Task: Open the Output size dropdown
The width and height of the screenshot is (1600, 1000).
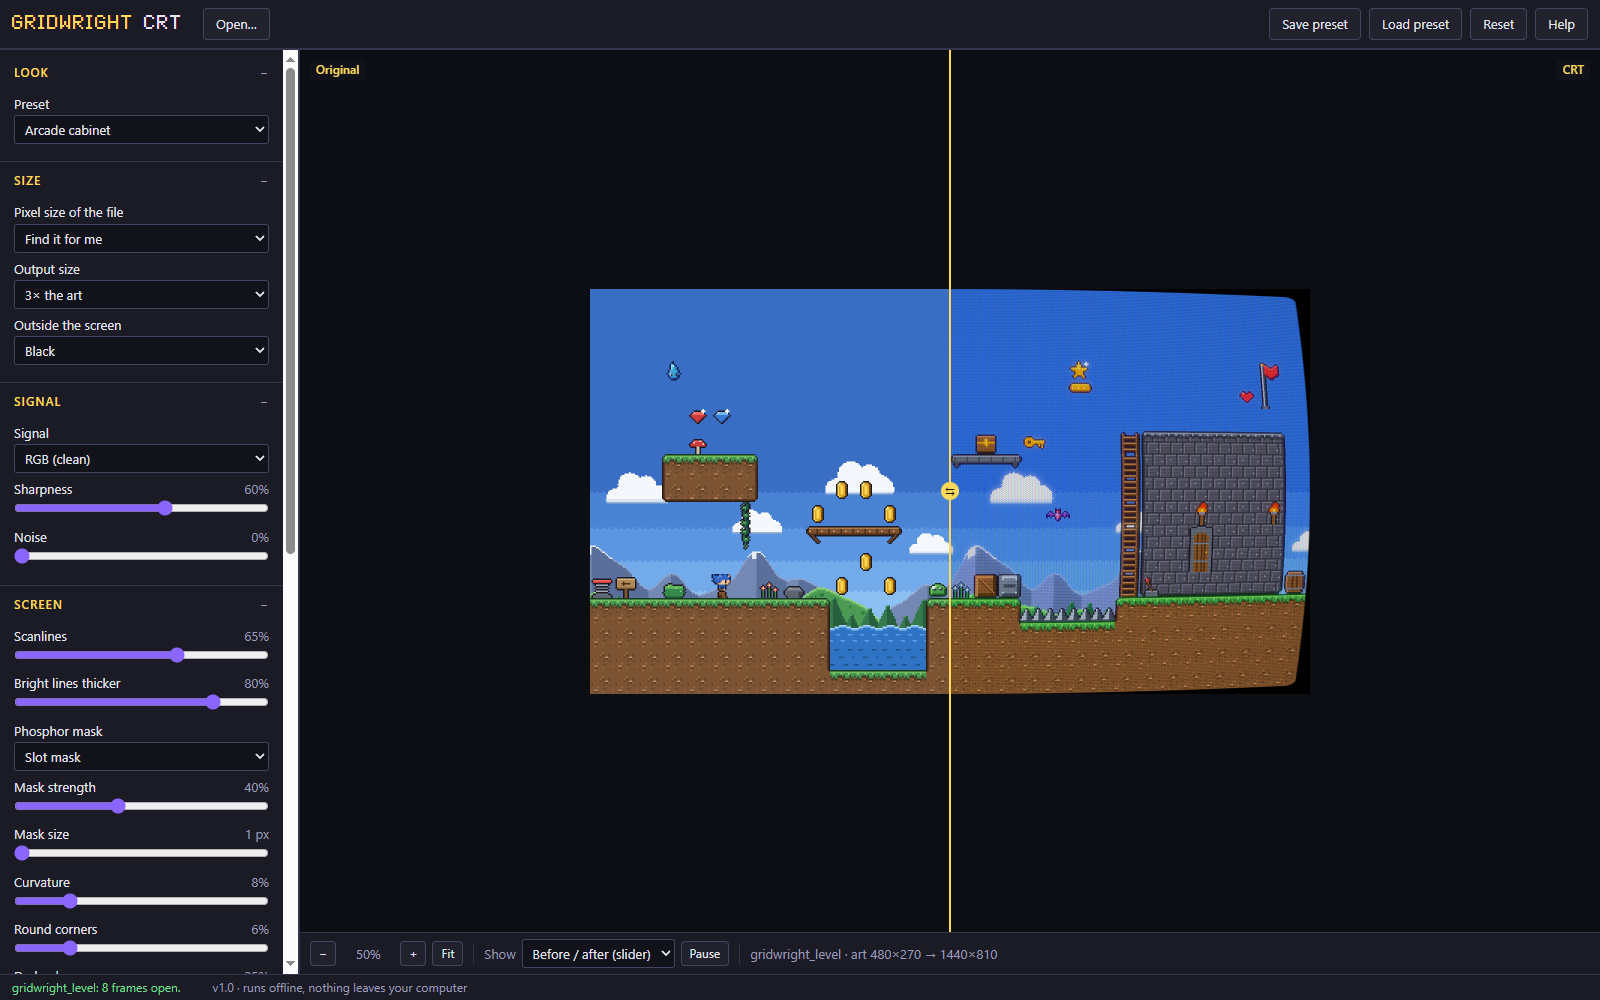Action: click(x=141, y=295)
